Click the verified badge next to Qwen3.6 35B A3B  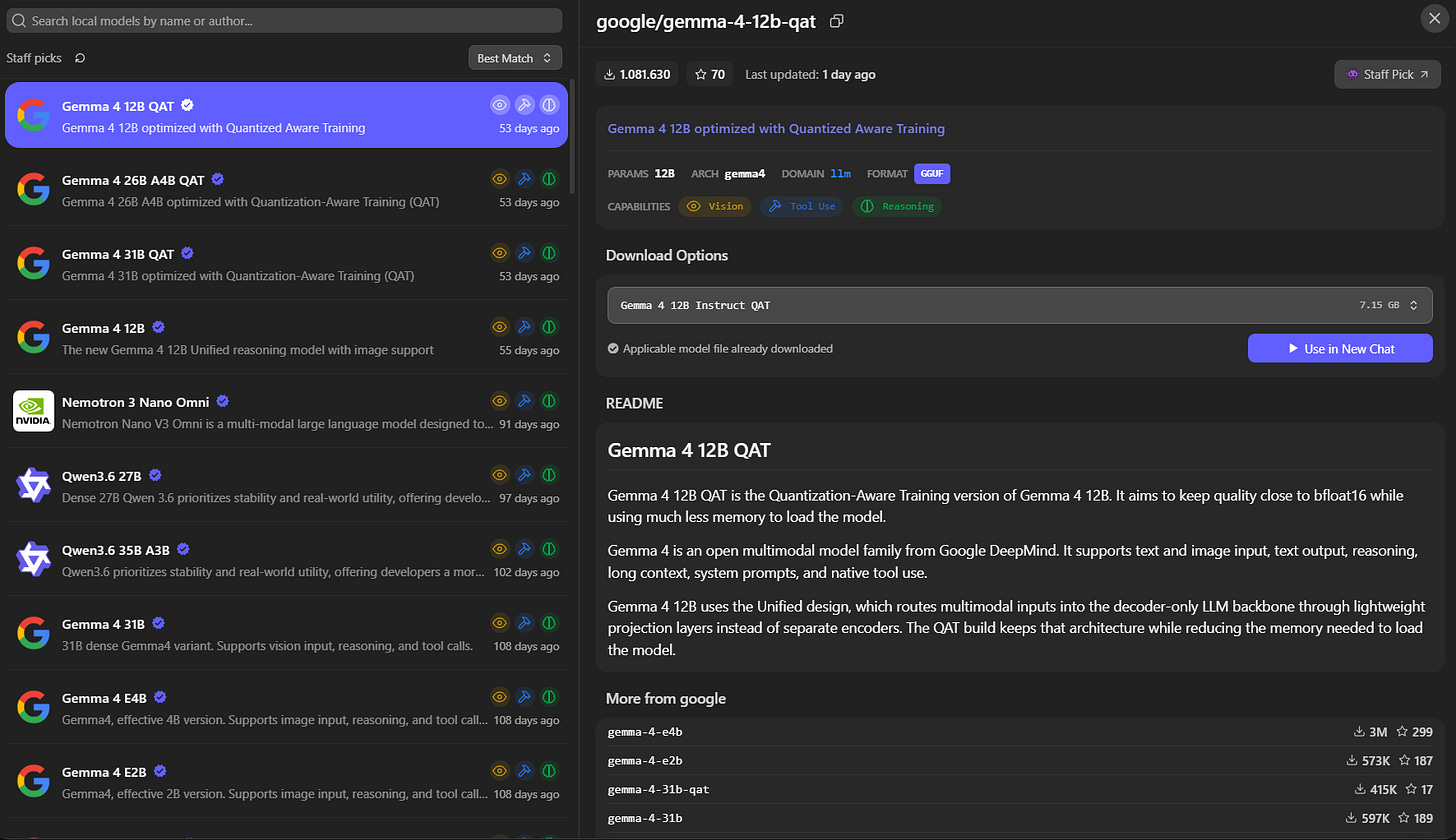coord(184,549)
